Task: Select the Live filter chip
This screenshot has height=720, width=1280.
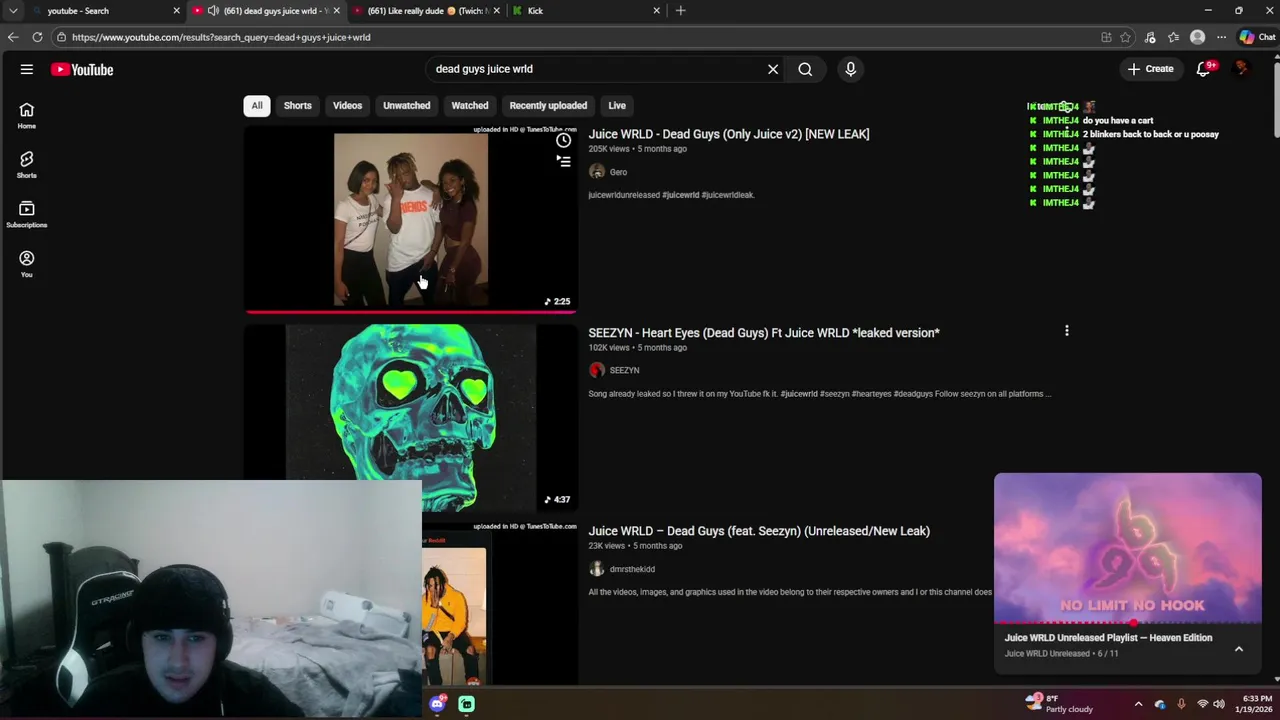Action: pyautogui.click(x=617, y=105)
